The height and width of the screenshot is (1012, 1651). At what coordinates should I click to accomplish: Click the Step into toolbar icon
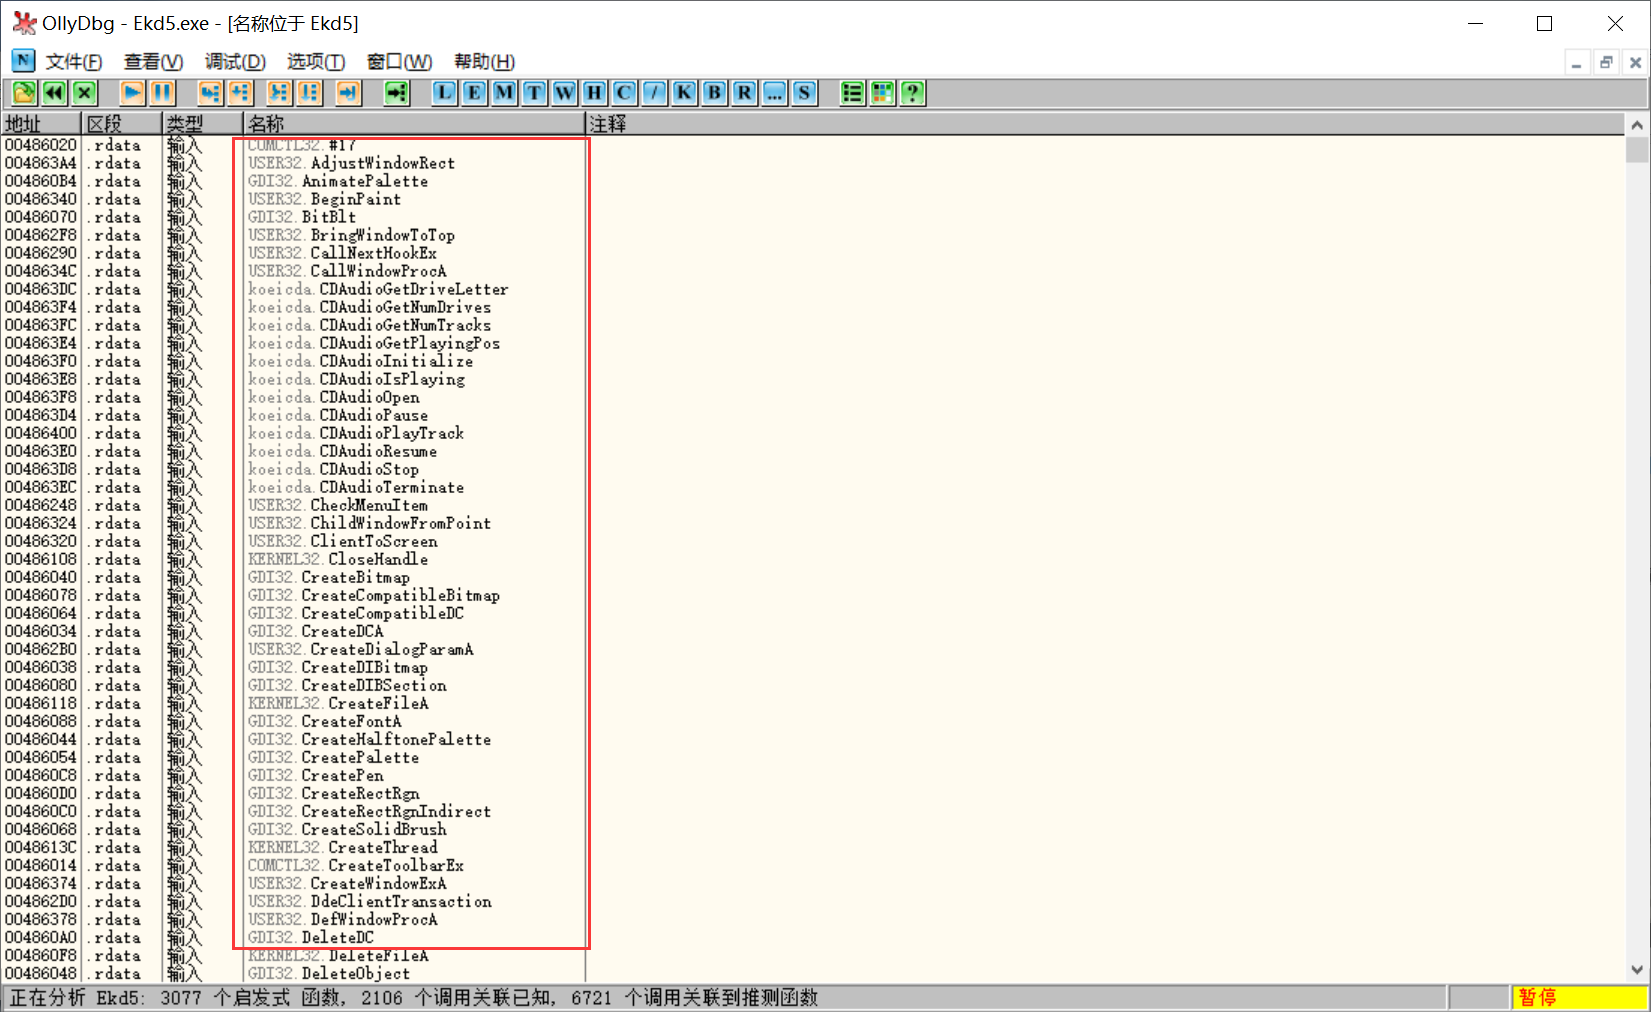(x=210, y=93)
